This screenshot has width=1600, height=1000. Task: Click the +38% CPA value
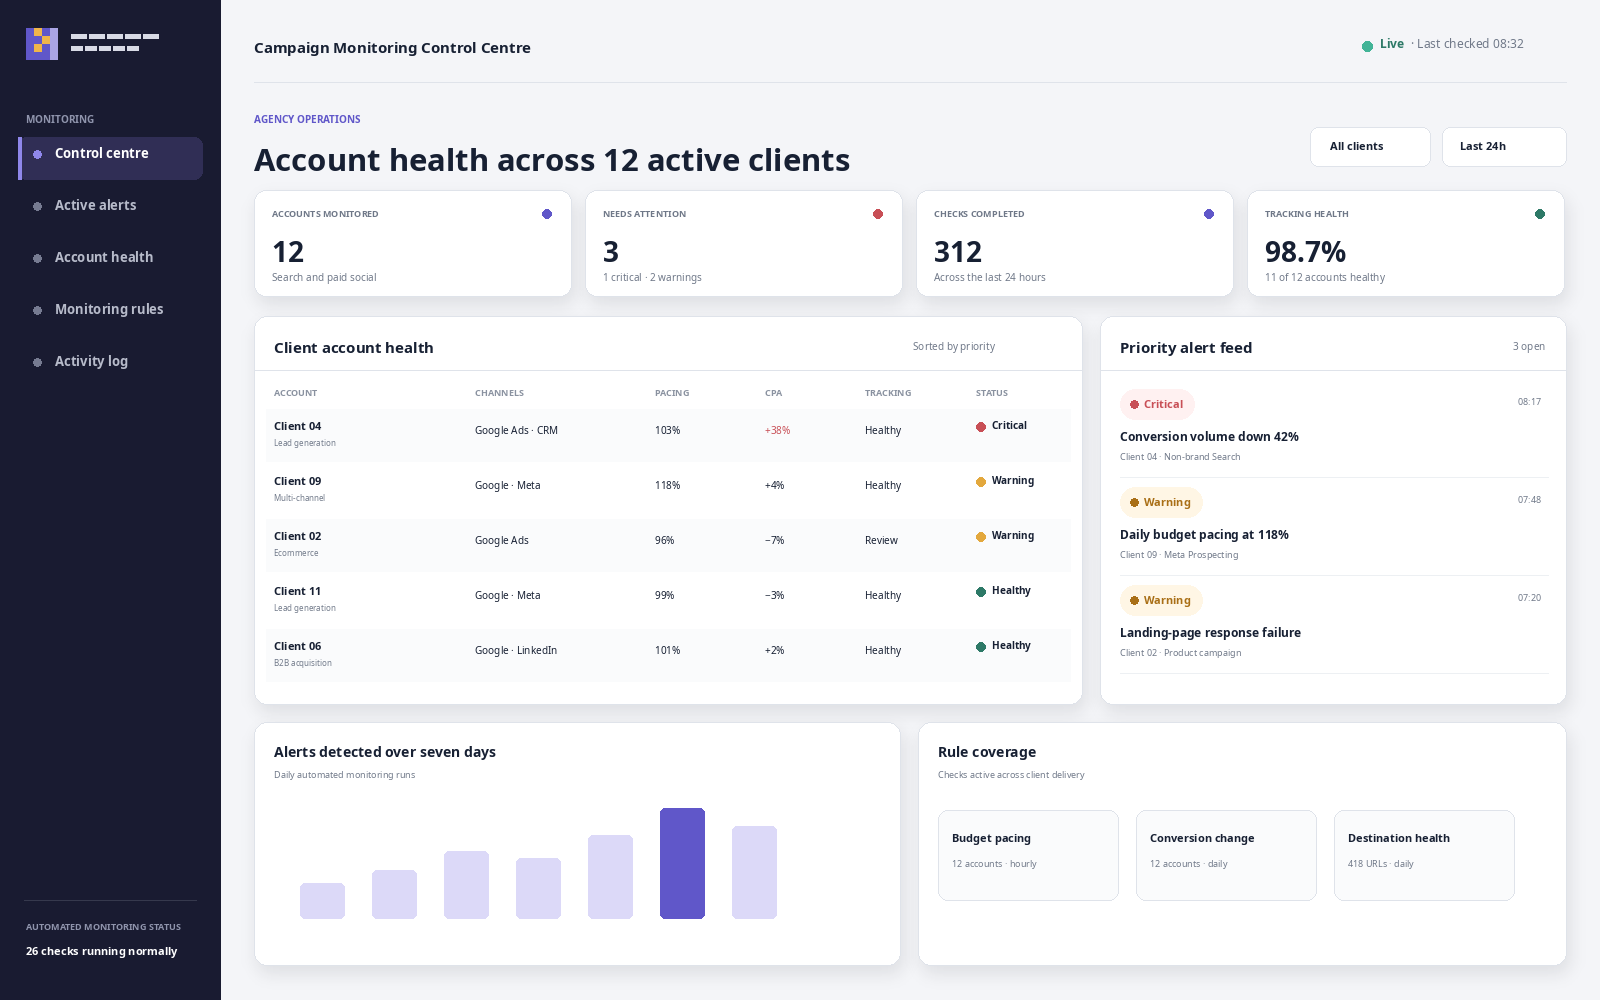pyautogui.click(x=777, y=431)
